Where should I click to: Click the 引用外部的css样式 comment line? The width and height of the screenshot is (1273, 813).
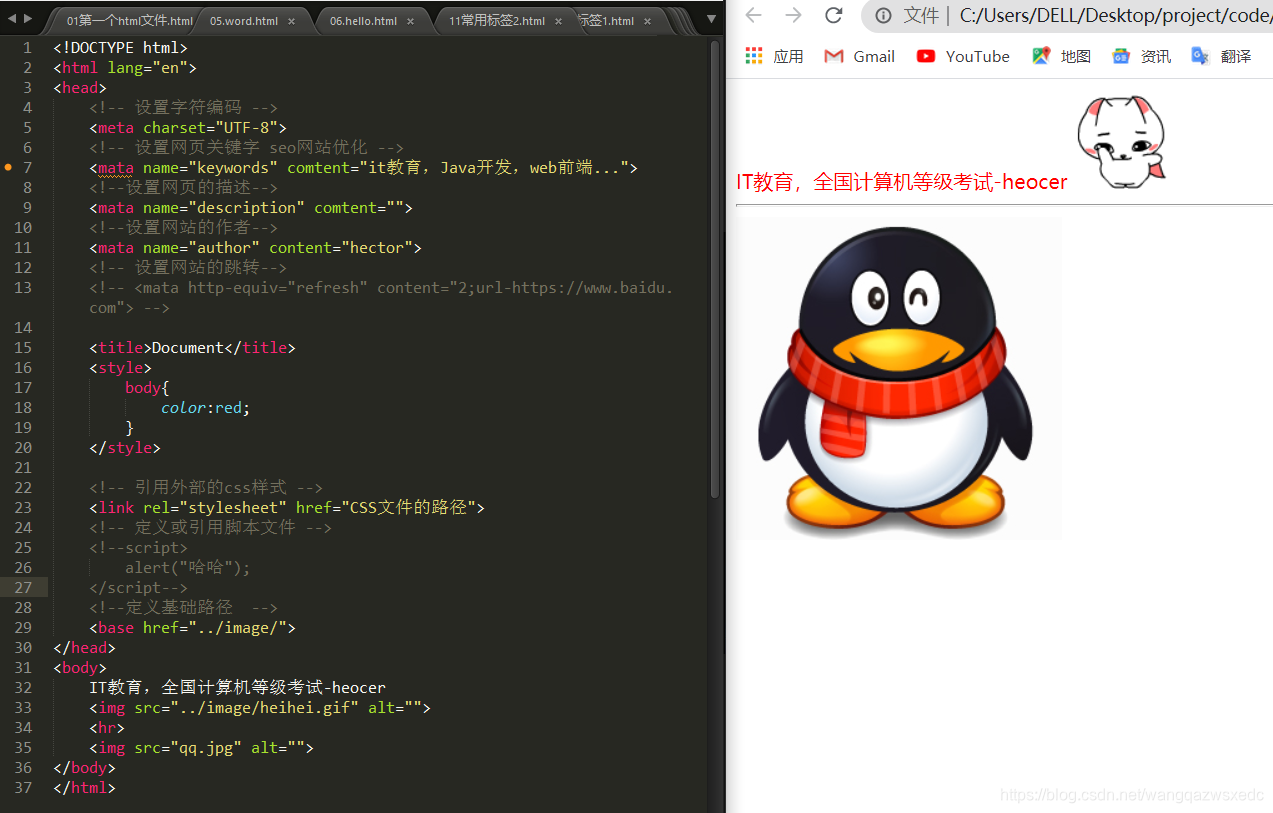(206, 487)
